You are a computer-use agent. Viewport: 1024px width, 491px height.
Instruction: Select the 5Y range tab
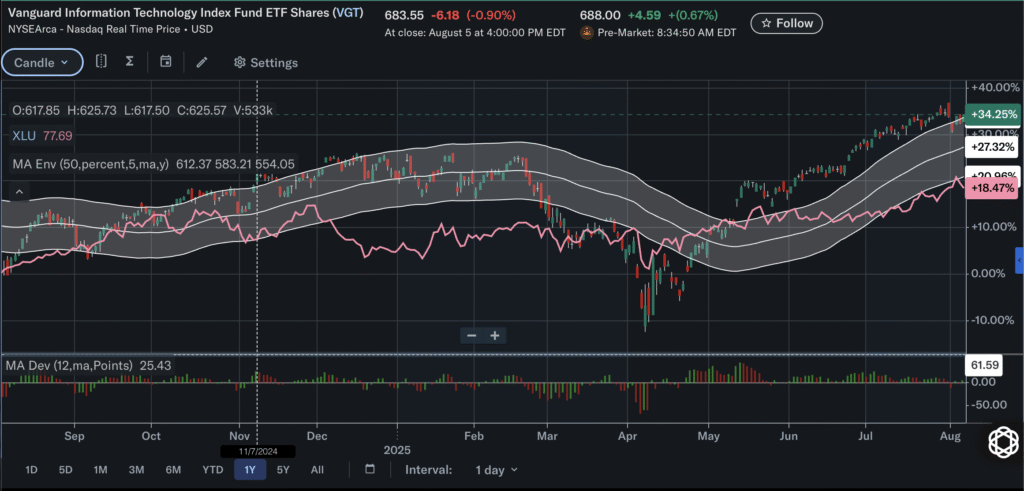(283, 469)
